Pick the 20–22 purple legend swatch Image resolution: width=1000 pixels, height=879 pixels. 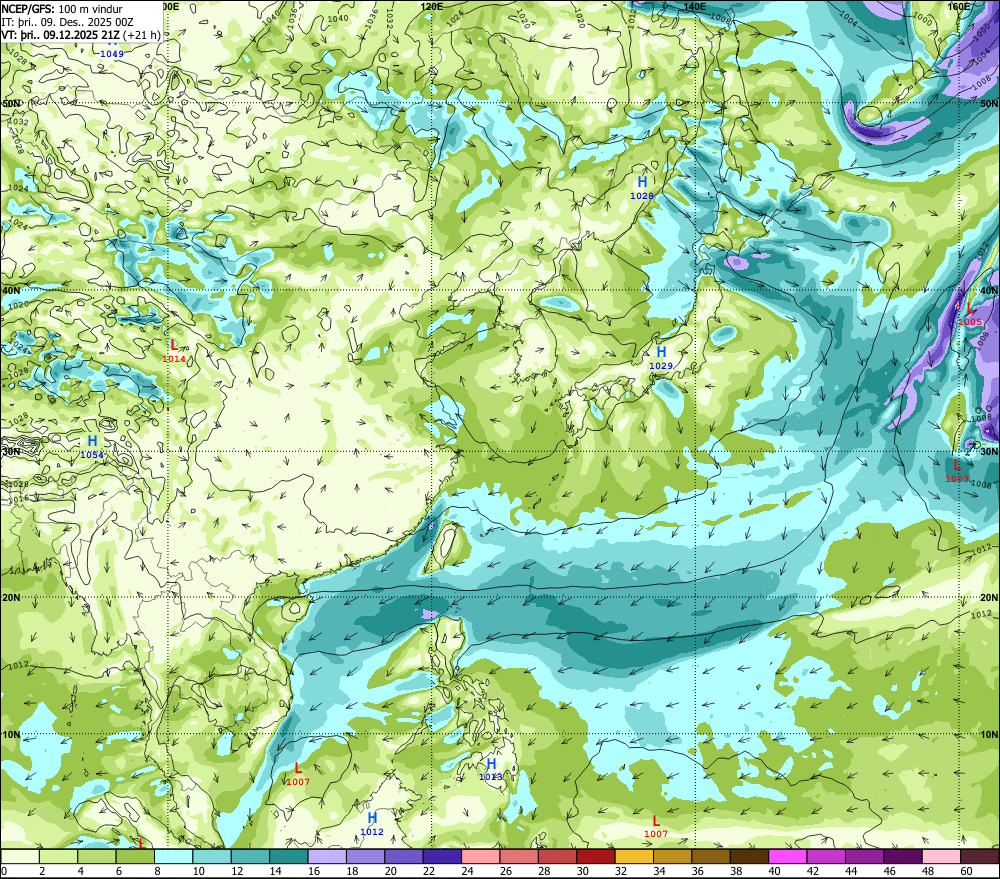pyautogui.click(x=404, y=856)
